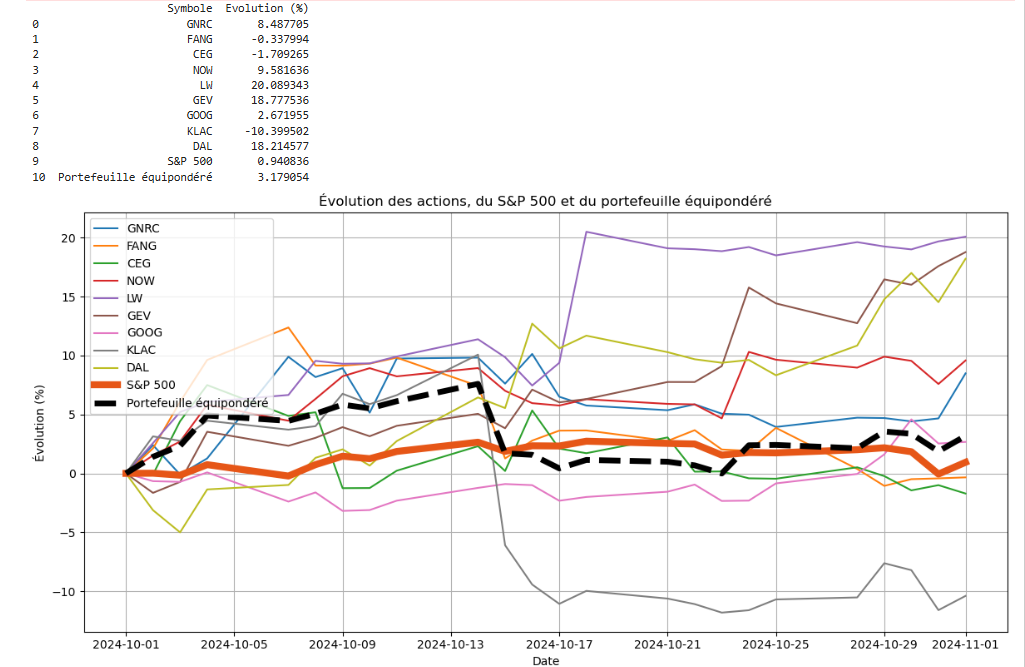Select the KLAC label in the chart legend
Viewport: 1025px width, 667px height.
pos(141,350)
